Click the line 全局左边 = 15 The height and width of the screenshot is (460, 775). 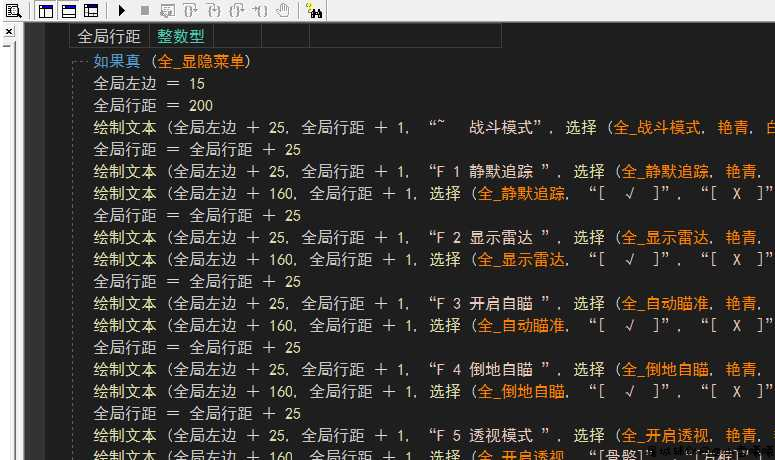click(149, 84)
